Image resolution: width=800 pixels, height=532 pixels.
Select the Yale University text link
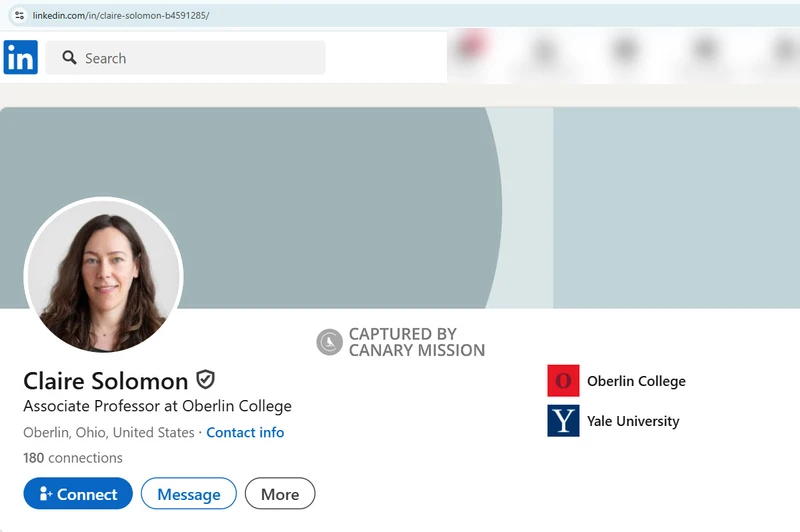coord(633,421)
